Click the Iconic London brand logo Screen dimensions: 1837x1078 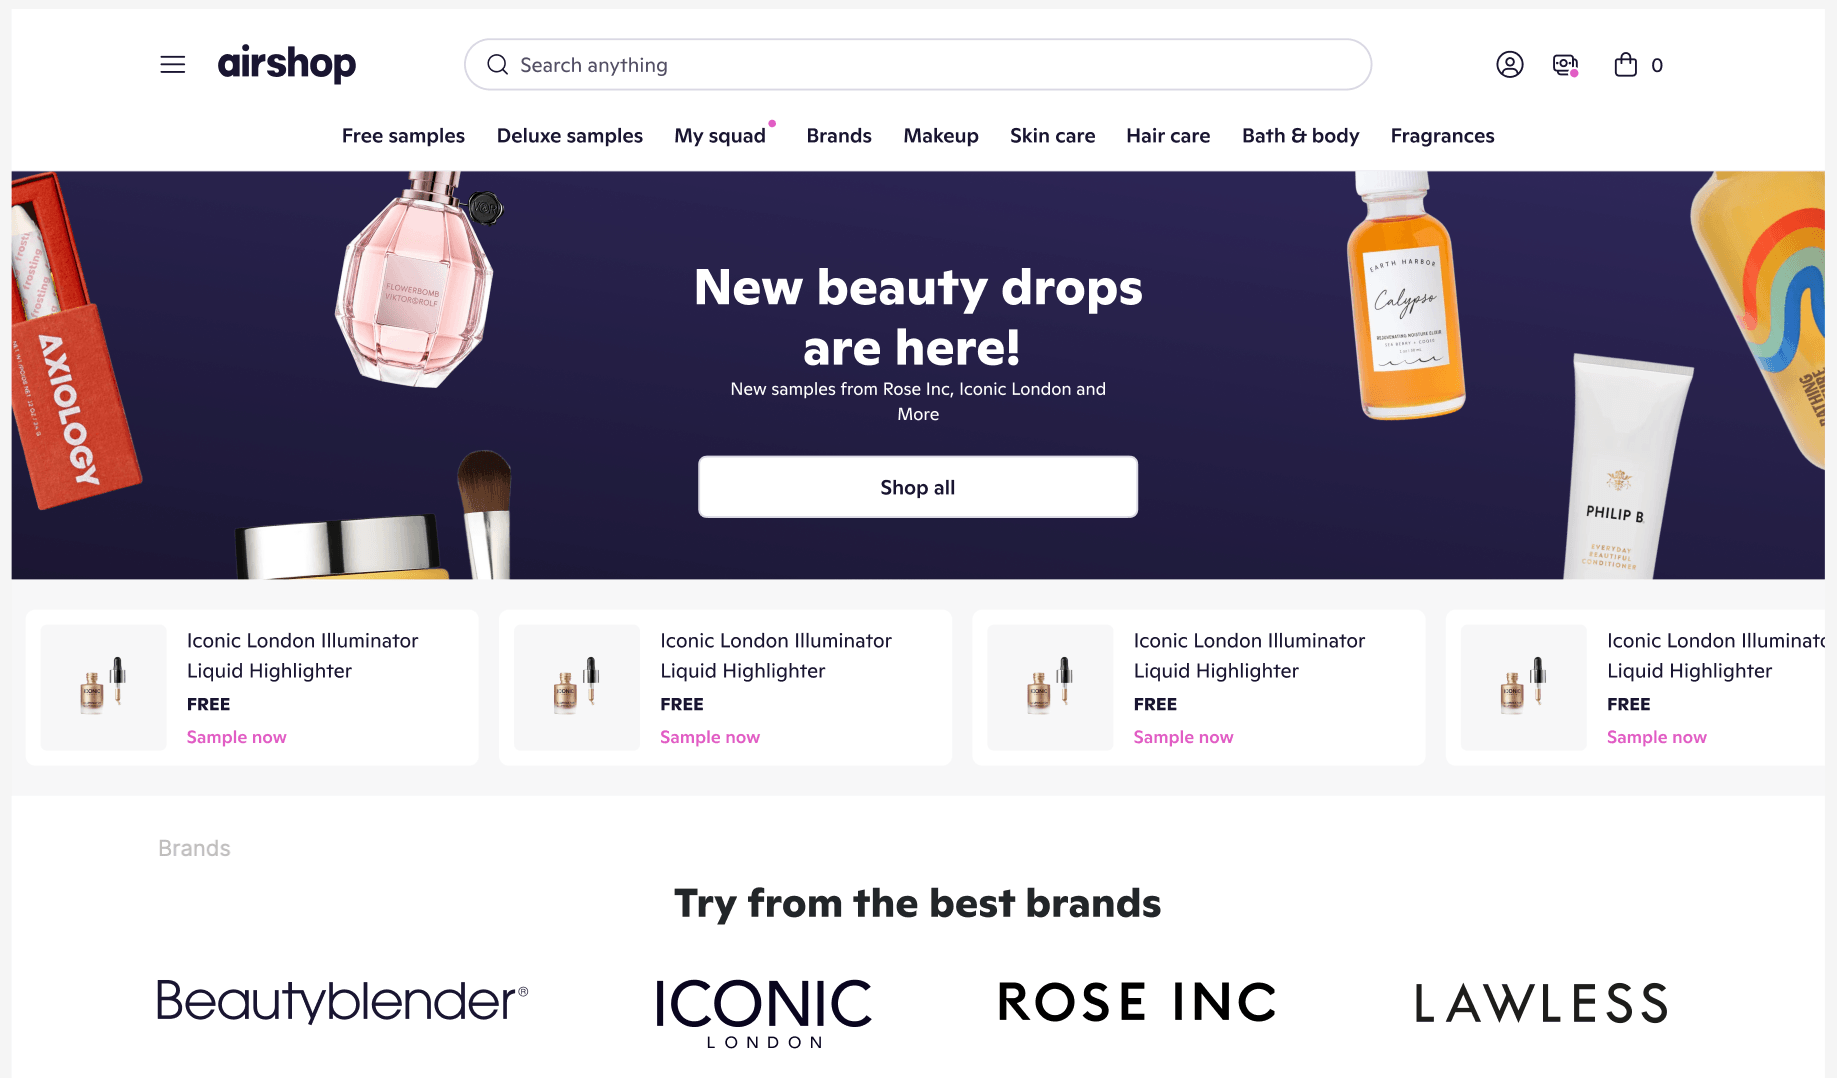click(764, 1013)
